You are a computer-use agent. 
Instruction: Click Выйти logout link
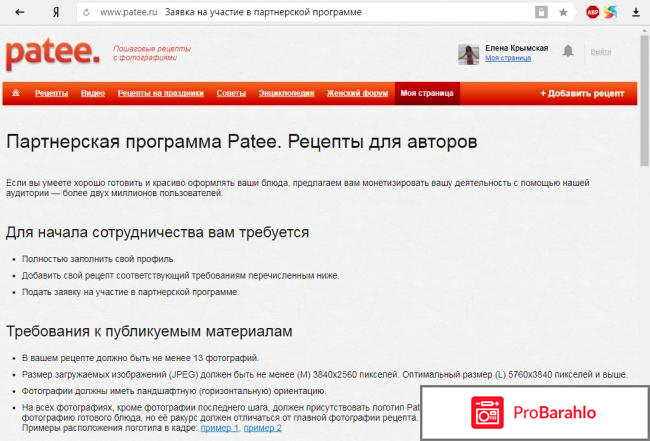pyautogui.click(x=601, y=52)
